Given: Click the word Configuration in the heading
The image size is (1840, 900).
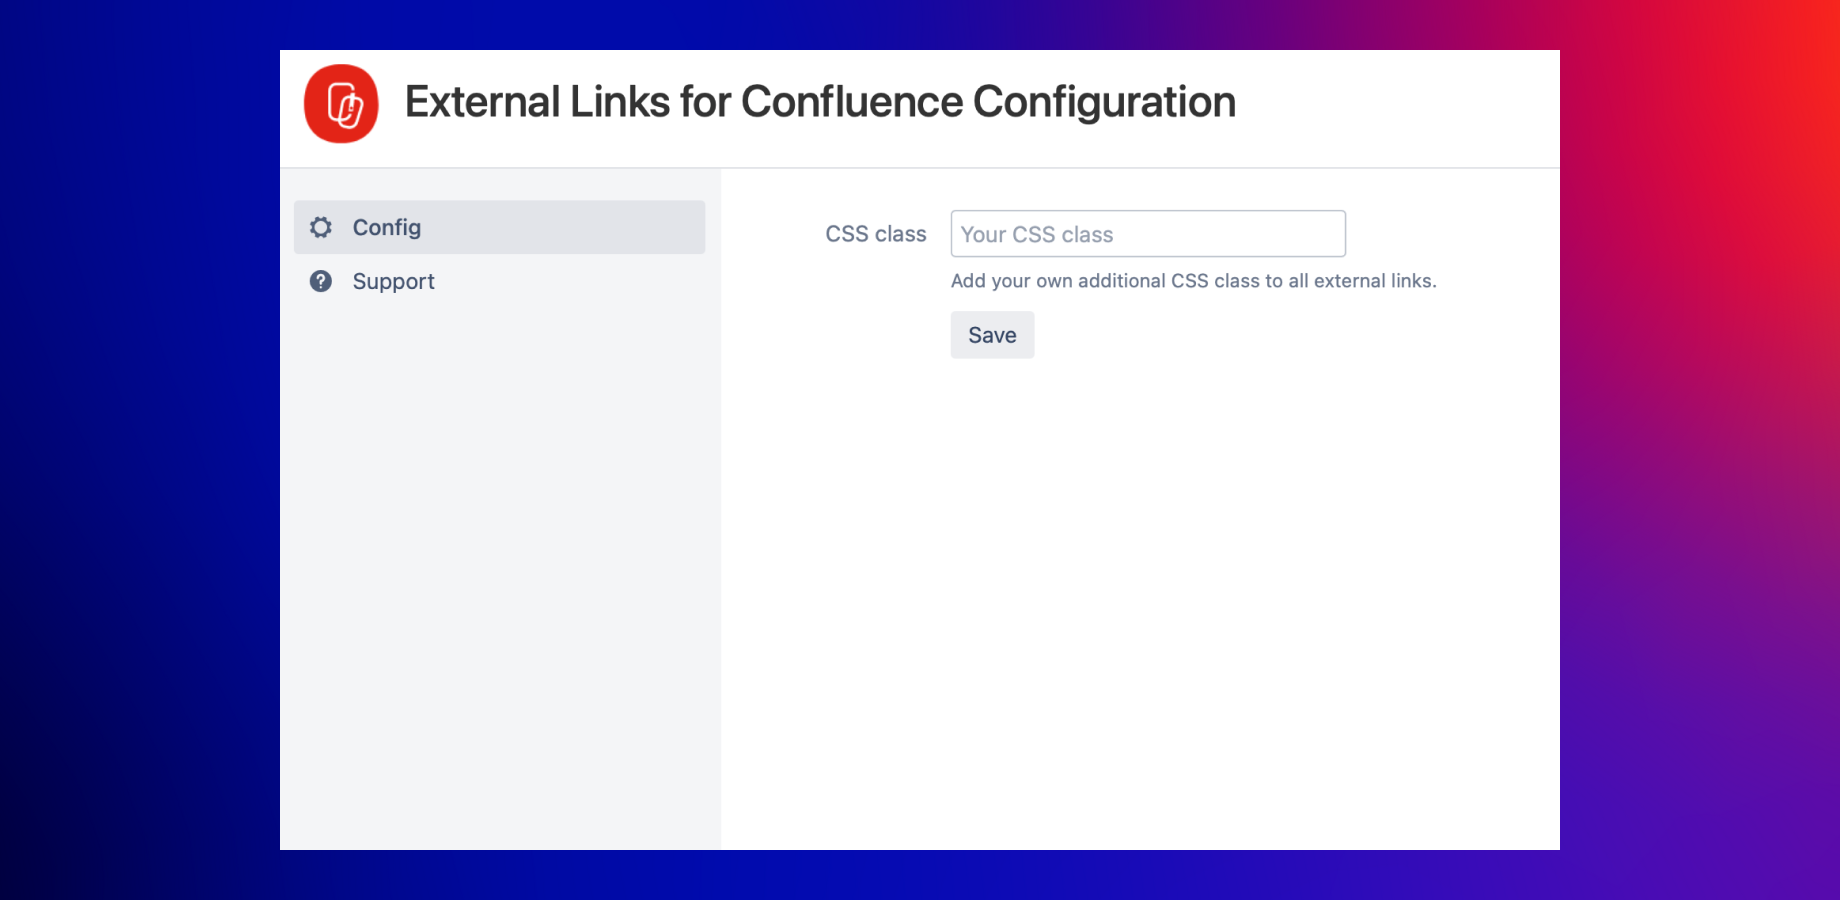Looking at the screenshot, I should 1104,102.
